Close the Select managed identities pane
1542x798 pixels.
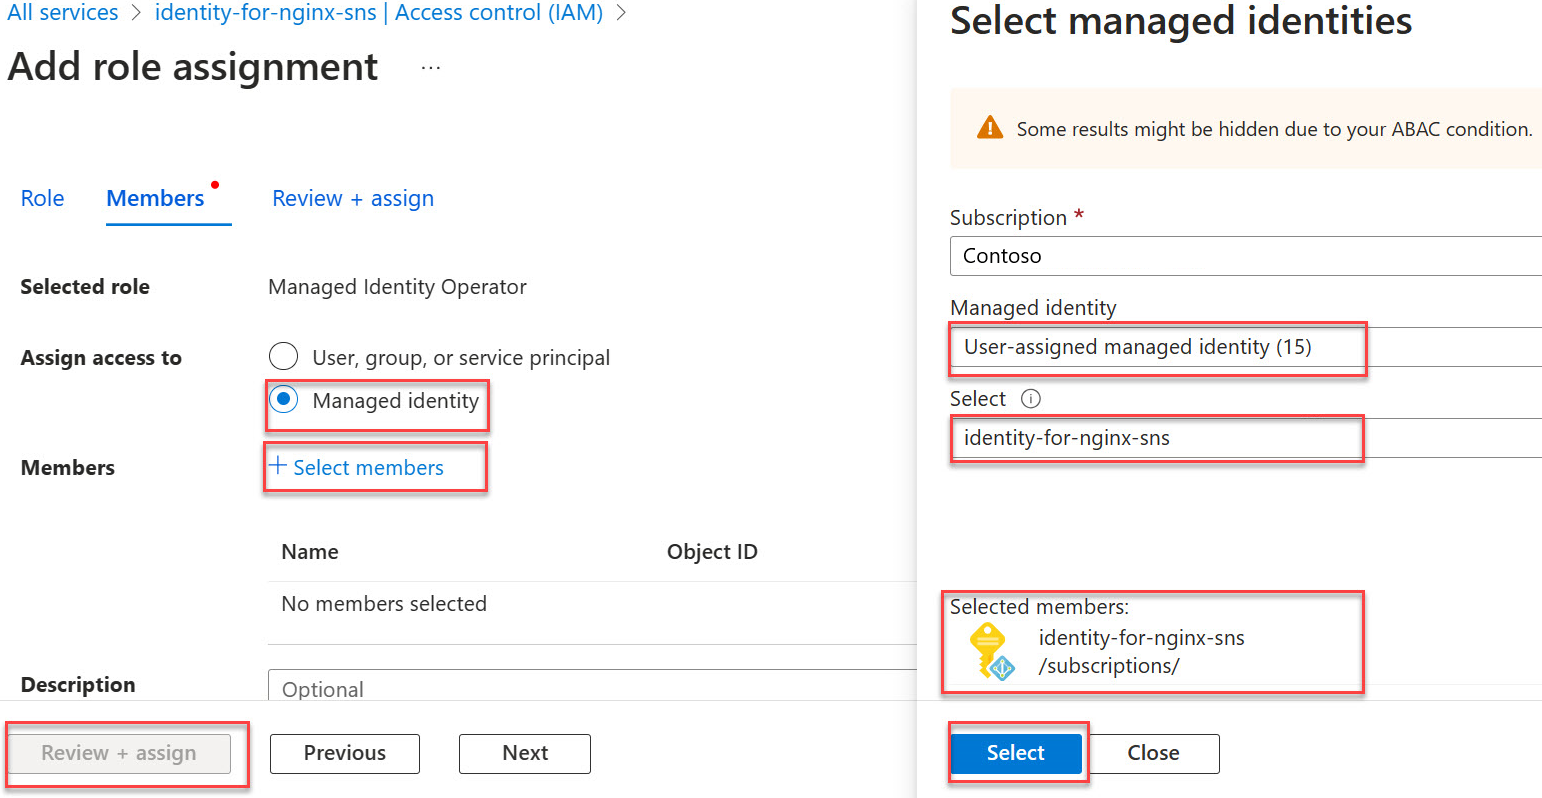1153,753
